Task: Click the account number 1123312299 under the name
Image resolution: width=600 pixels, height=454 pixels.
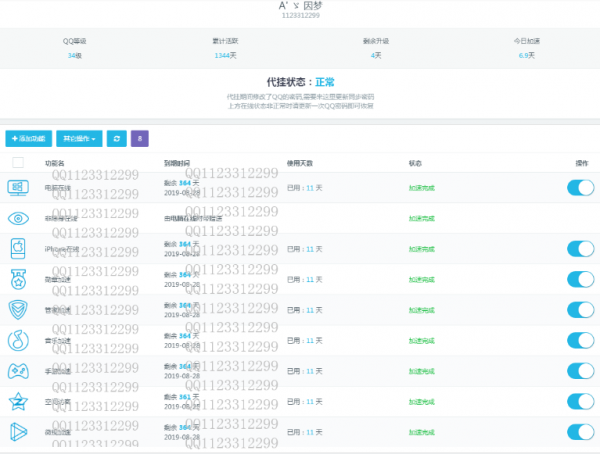Action: coord(301,15)
